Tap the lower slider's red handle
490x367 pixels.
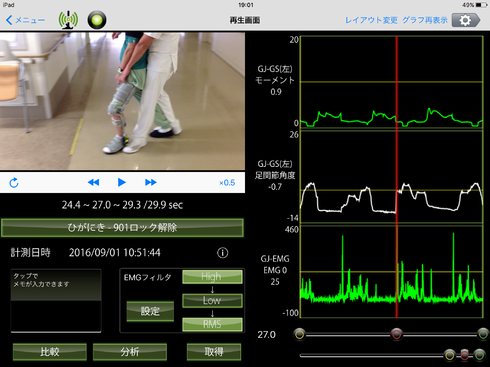coord(465,355)
